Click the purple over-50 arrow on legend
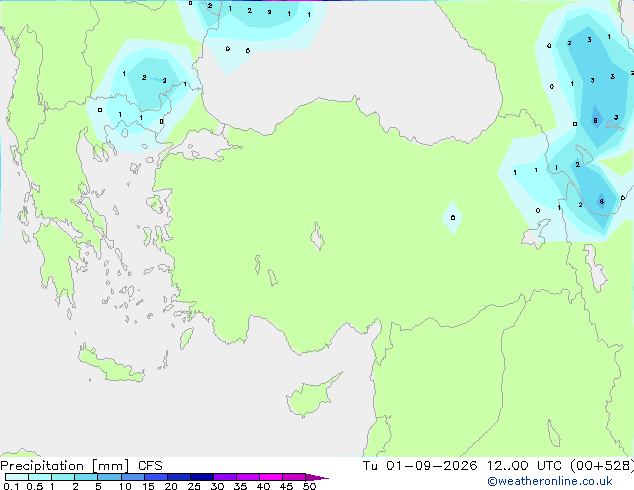634x490 pixels. click(x=317, y=477)
